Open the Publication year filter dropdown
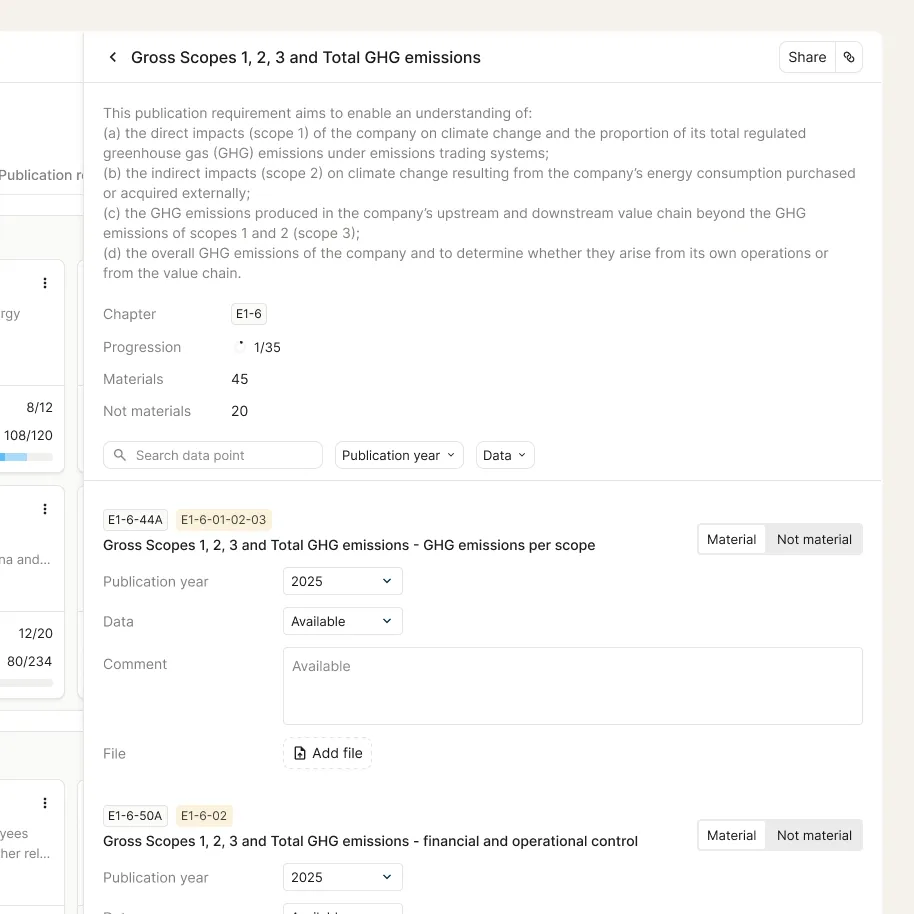The width and height of the screenshot is (914, 914). click(x=399, y=455)
